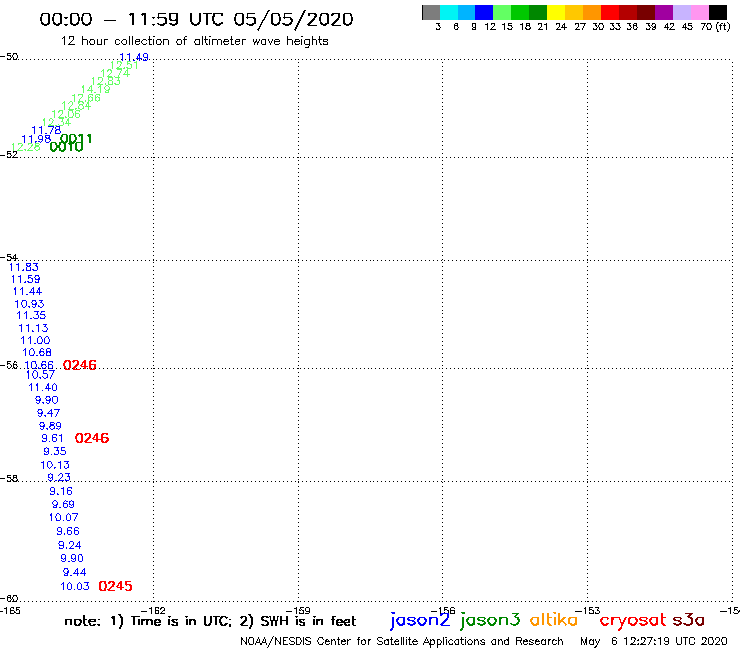The height and width of the screenshot is (650, 740).
Task: Click the lavender swatch in the color scale
Action: pyautogui.click(x=681, y=12)
